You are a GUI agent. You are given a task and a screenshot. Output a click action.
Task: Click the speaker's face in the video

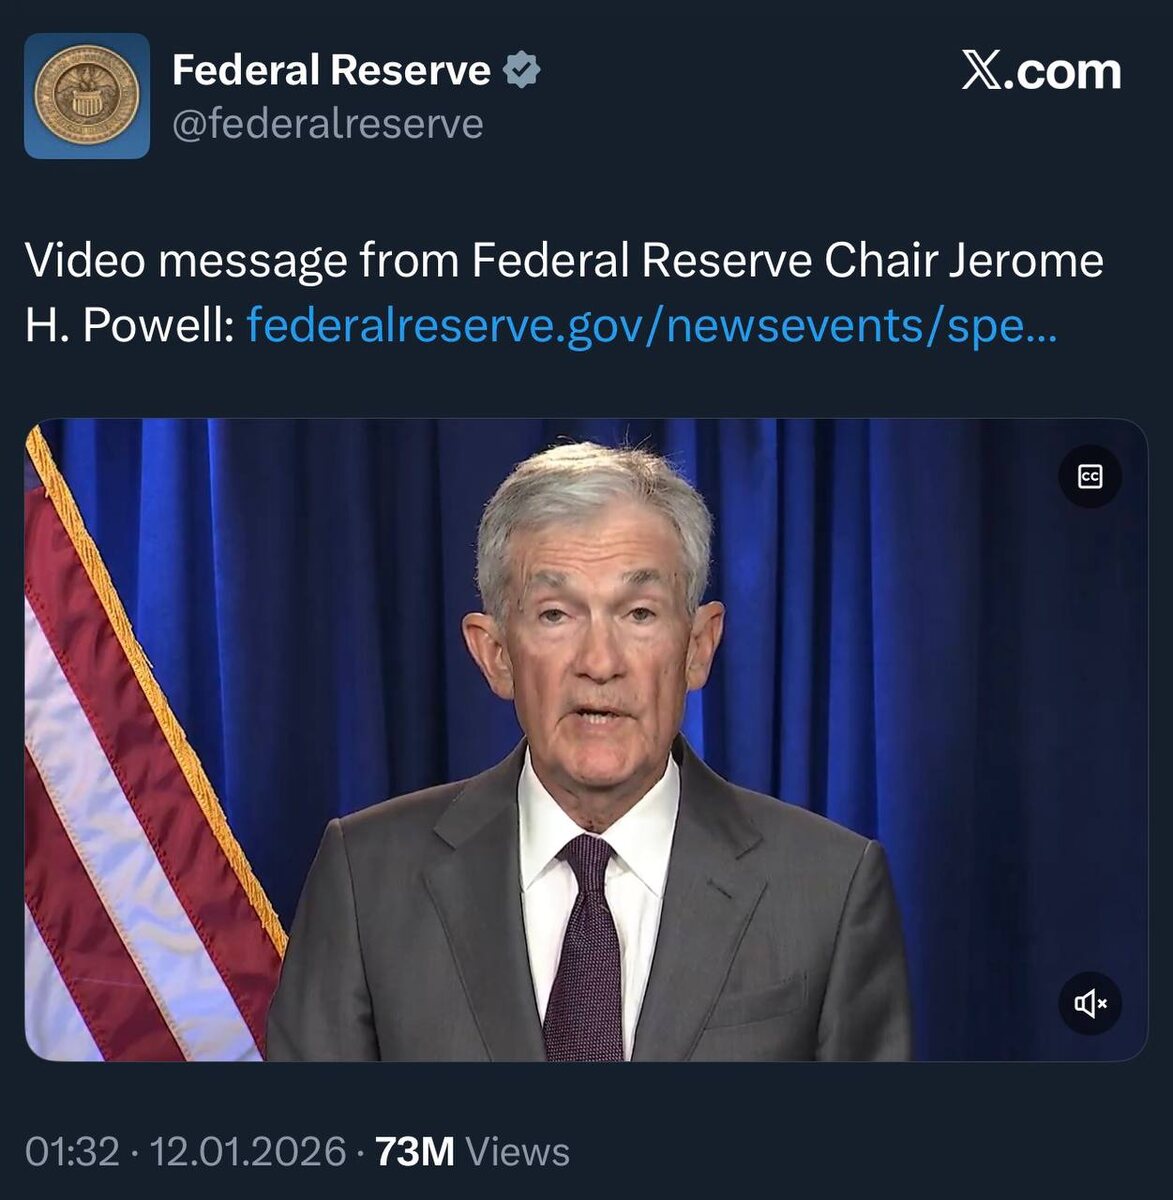coord(596,650)
